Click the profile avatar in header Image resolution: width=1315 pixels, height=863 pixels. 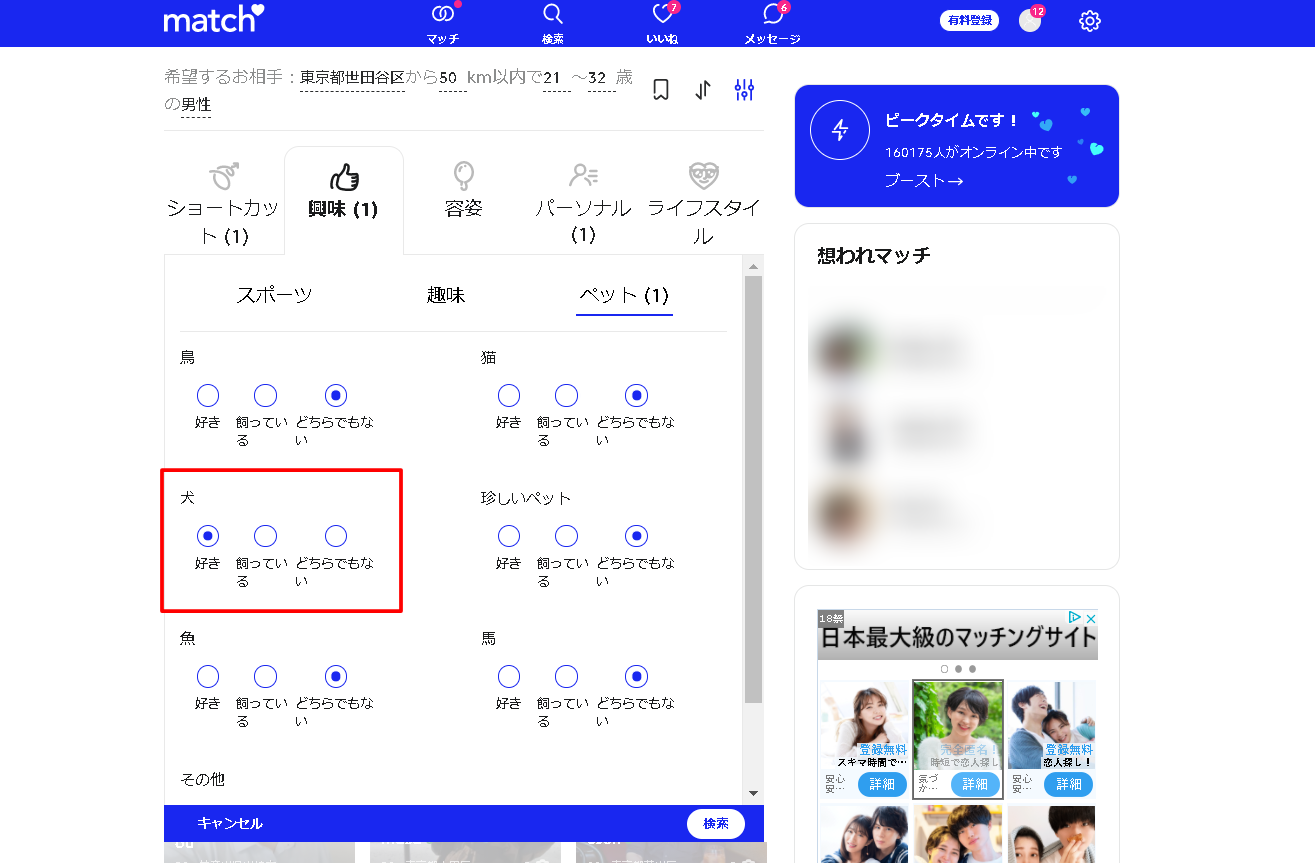[1029, 21]
